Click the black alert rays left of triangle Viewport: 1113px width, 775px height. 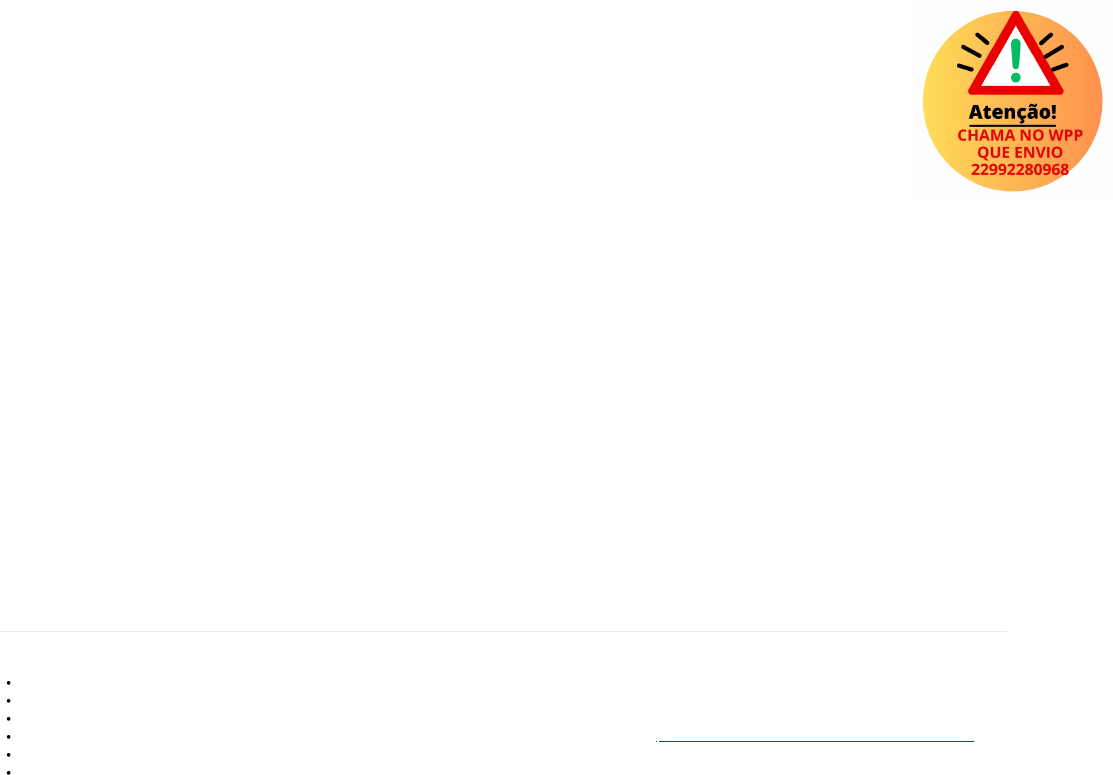pyautogui.click(x=973, y=52)
